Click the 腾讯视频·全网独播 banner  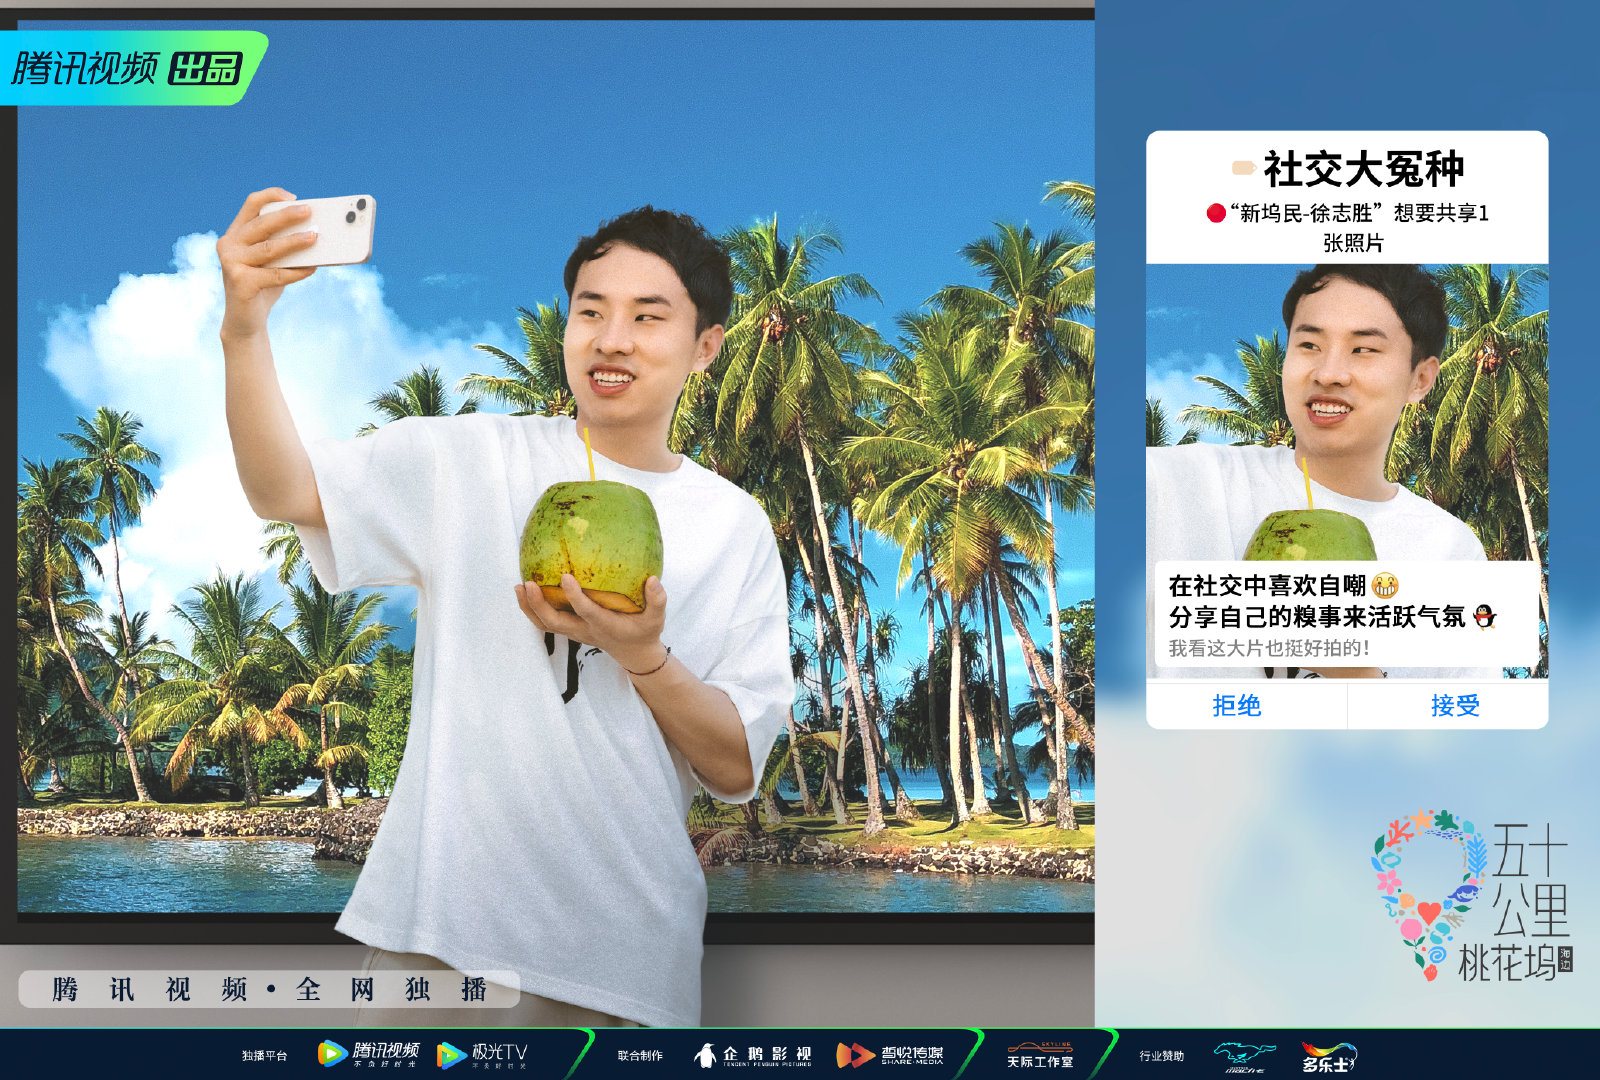coord(269,989)
